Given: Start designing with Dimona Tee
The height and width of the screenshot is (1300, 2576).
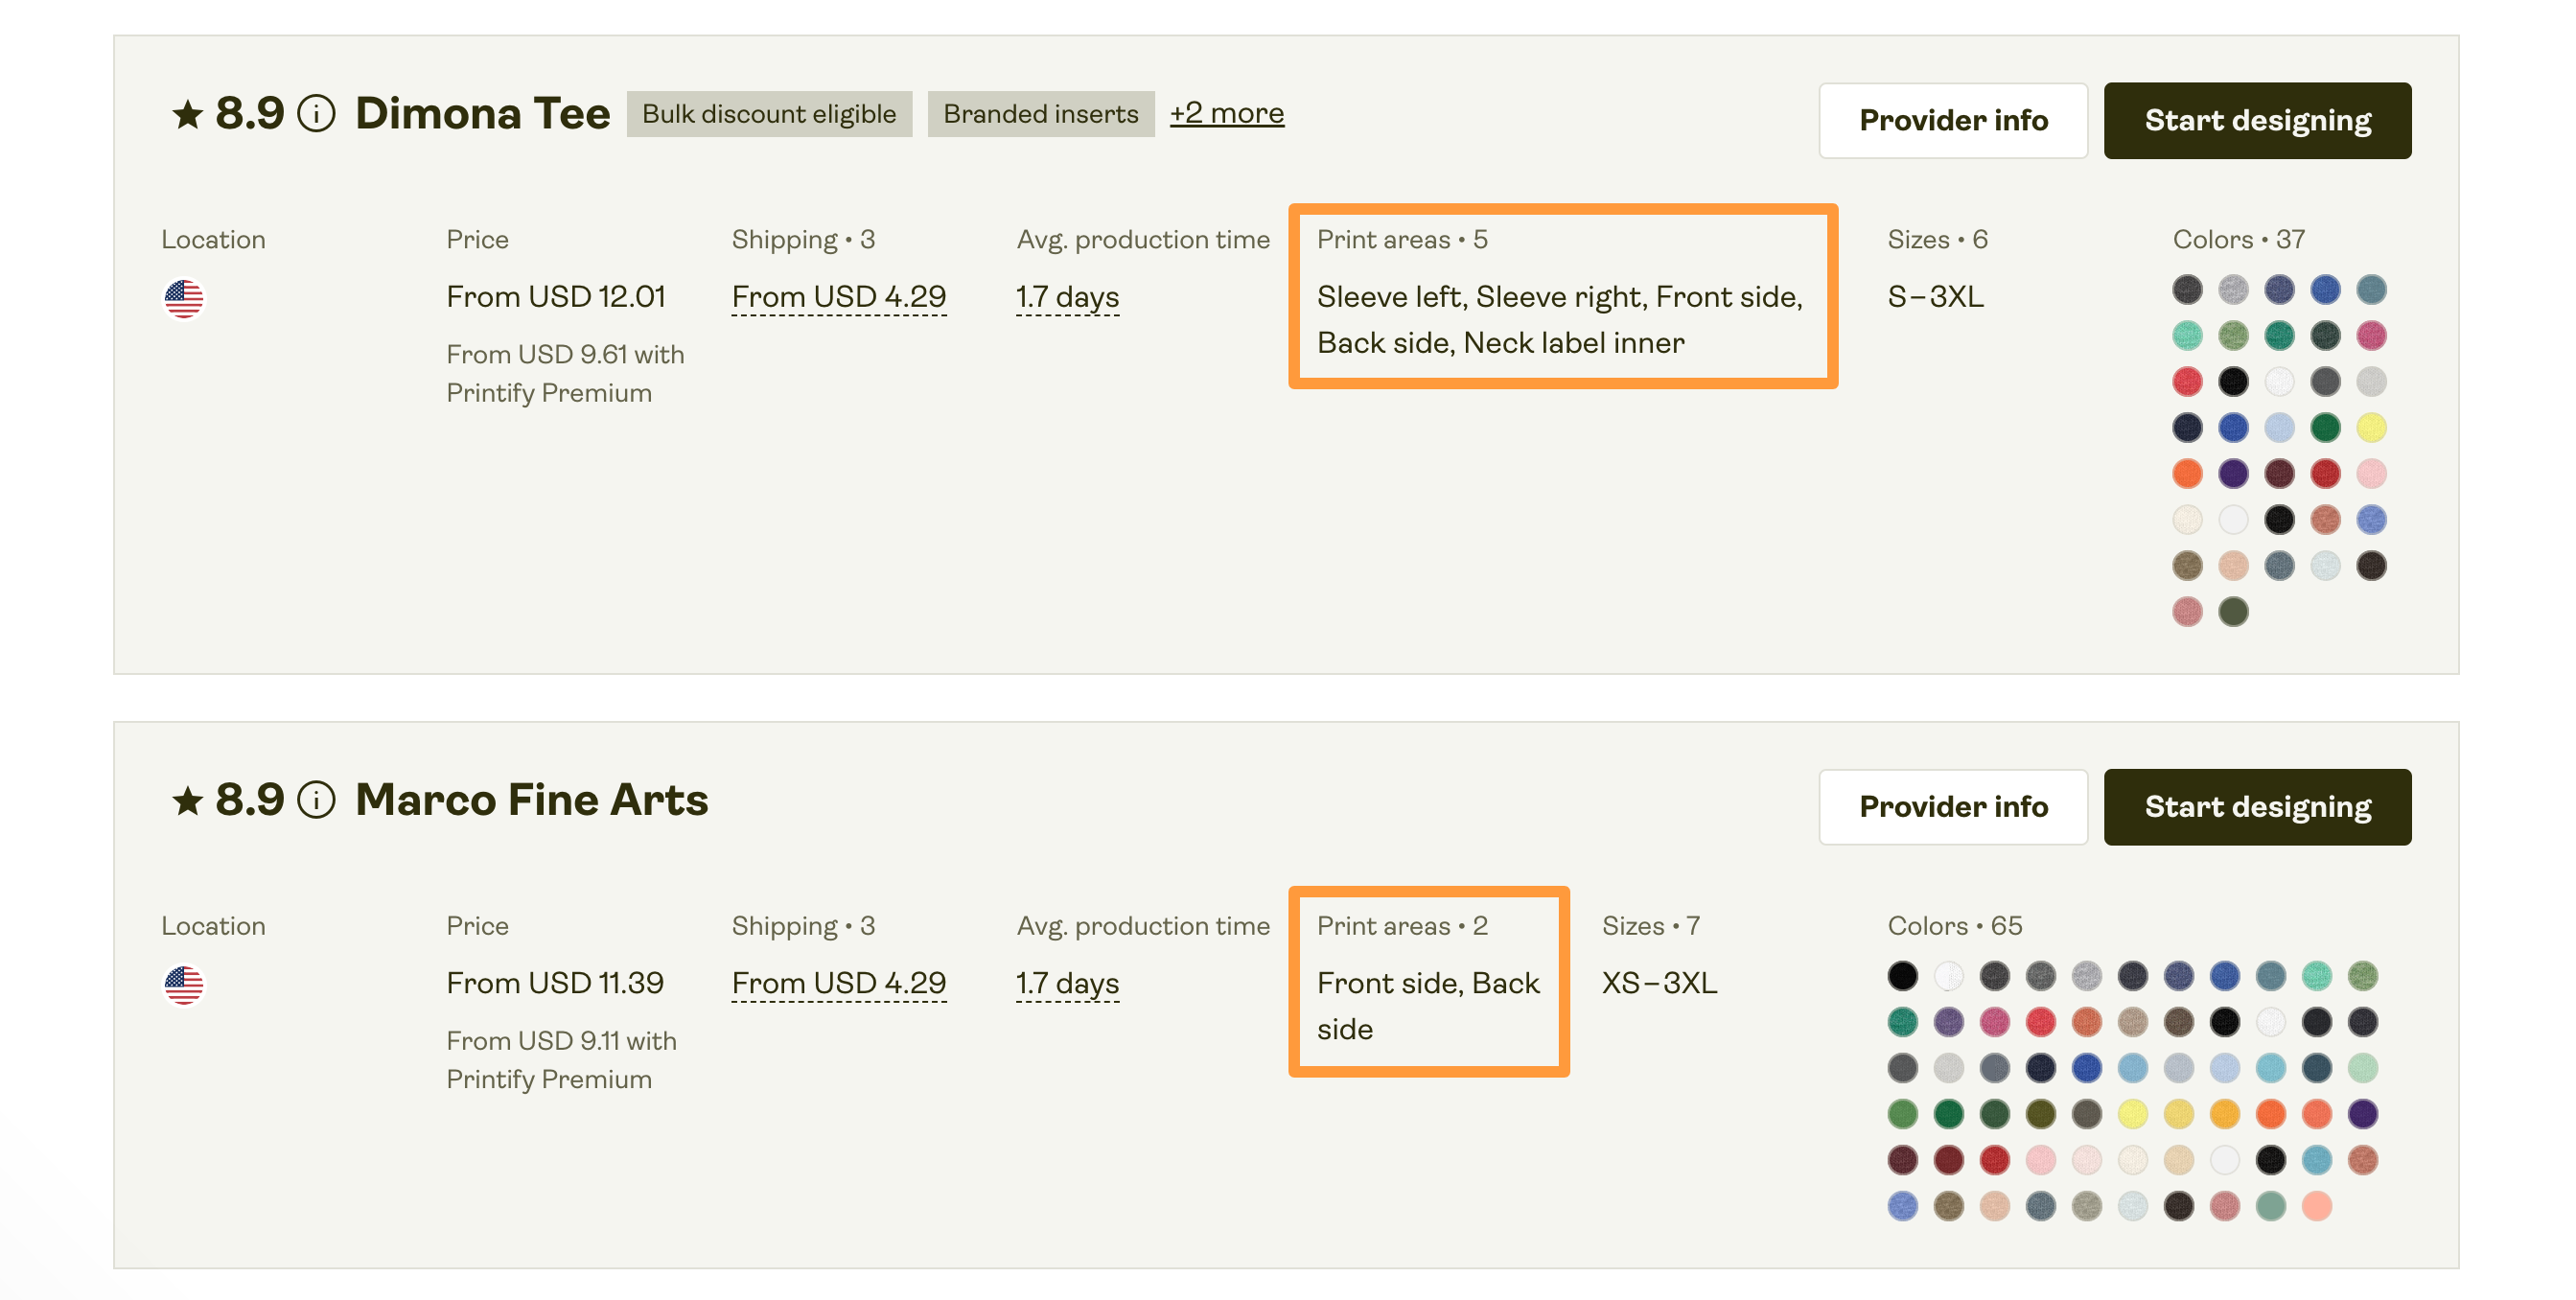Looking at the screenshot, I should pos(2257,120).
